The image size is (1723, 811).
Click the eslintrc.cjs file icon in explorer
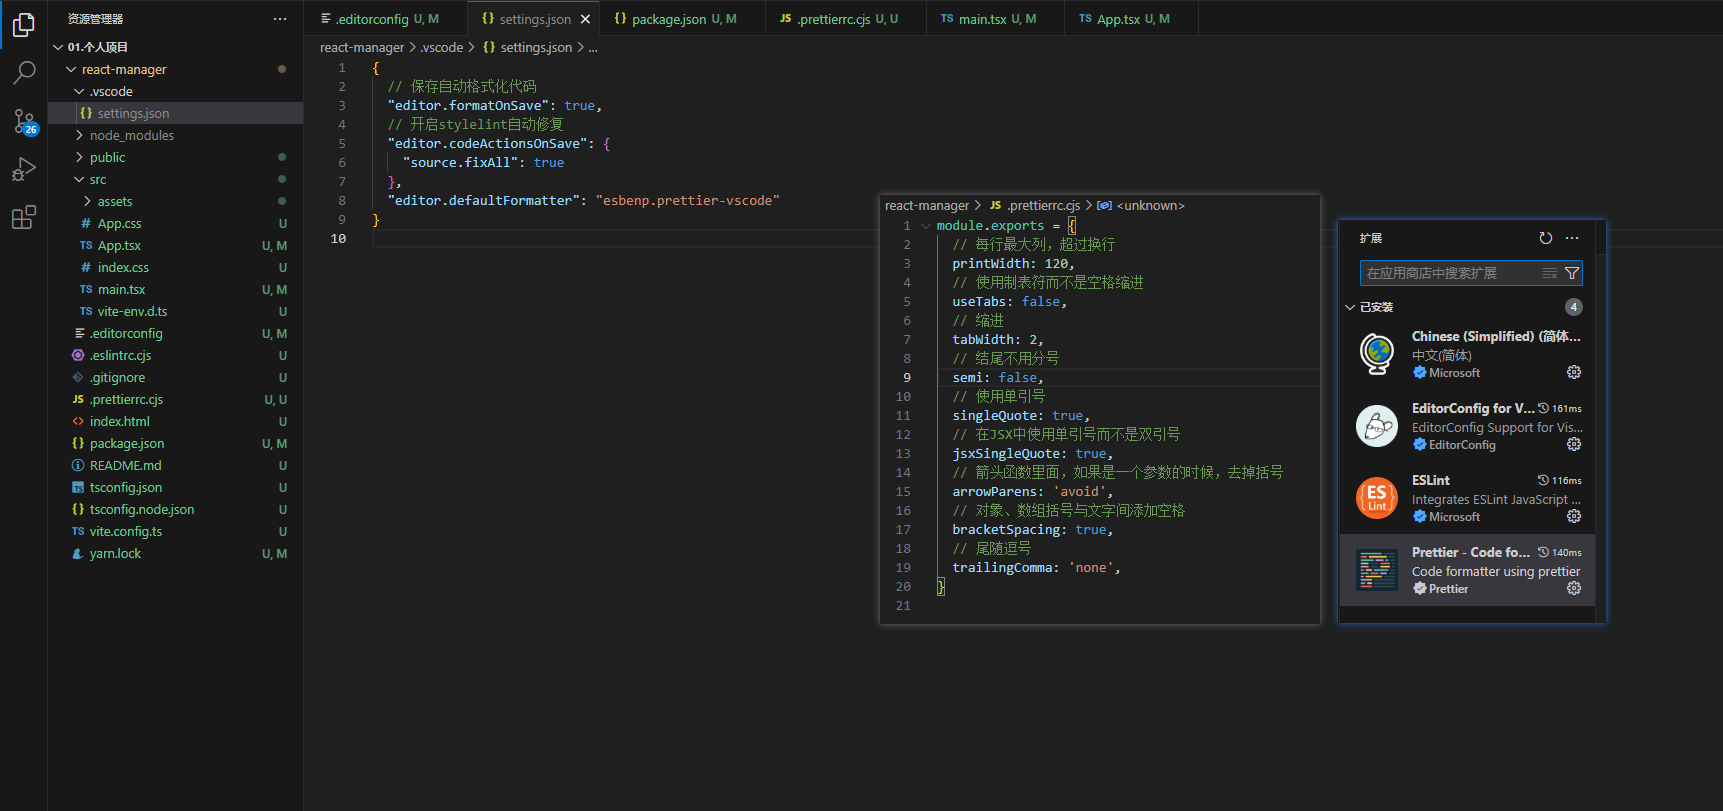point(78,355)
